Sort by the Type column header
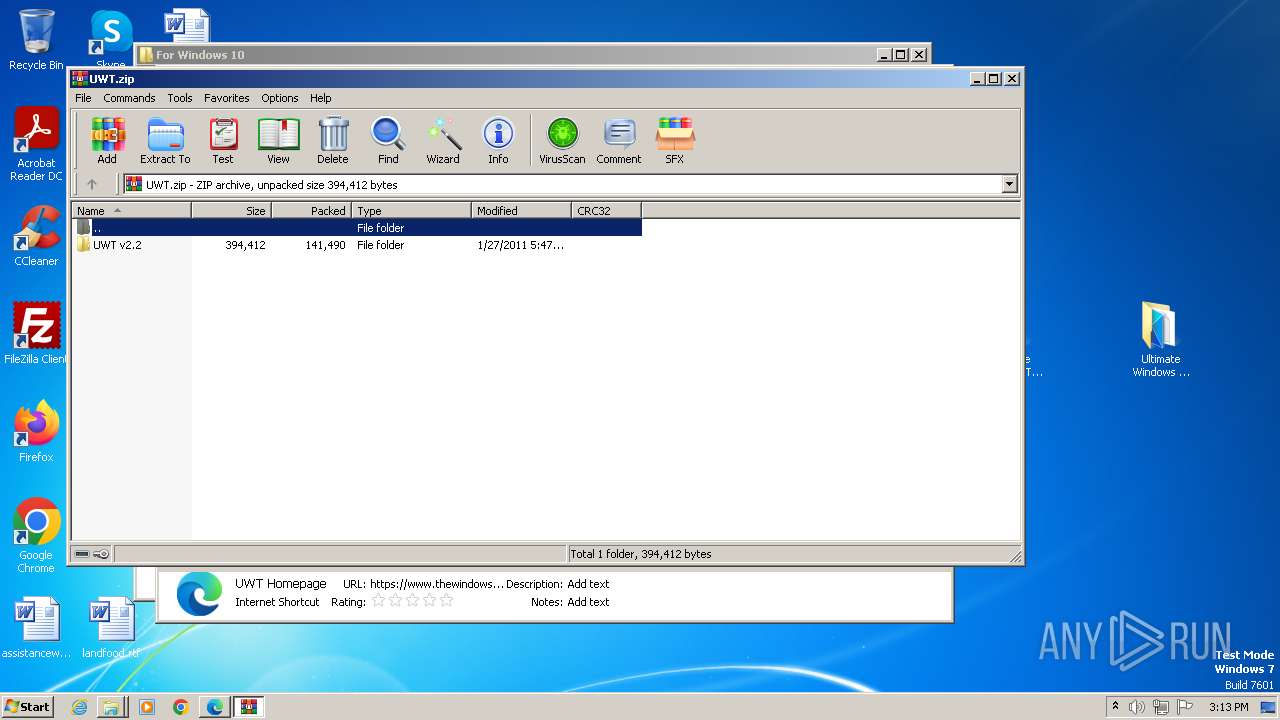The height and width of the screenshot is (720, 1280). [411, 210]
